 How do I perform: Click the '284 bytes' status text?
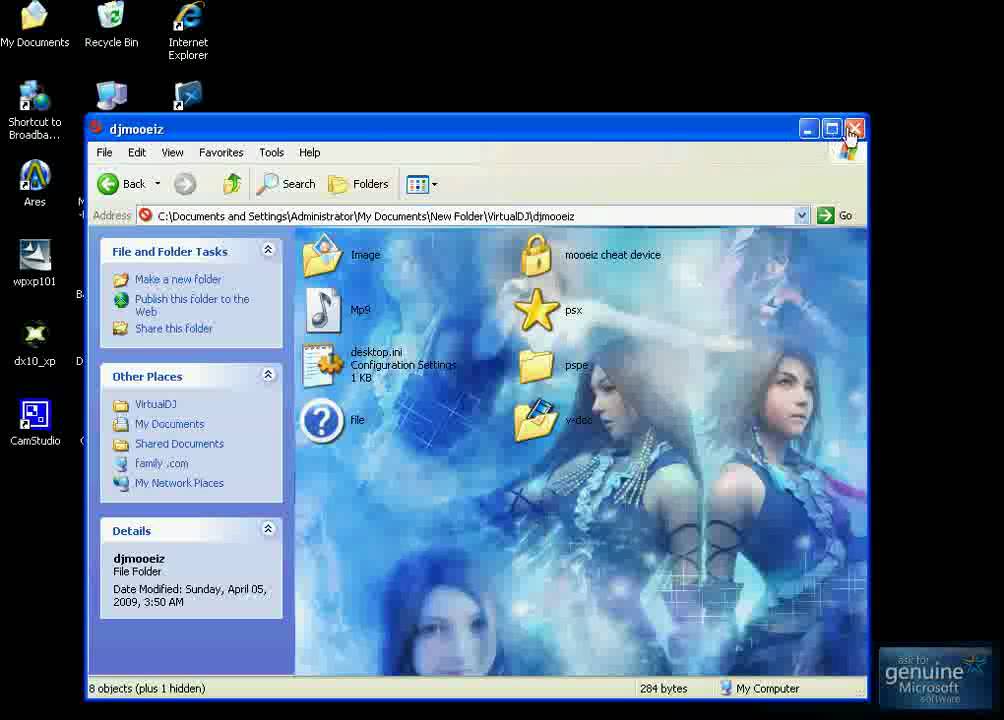tap(663, 689)
